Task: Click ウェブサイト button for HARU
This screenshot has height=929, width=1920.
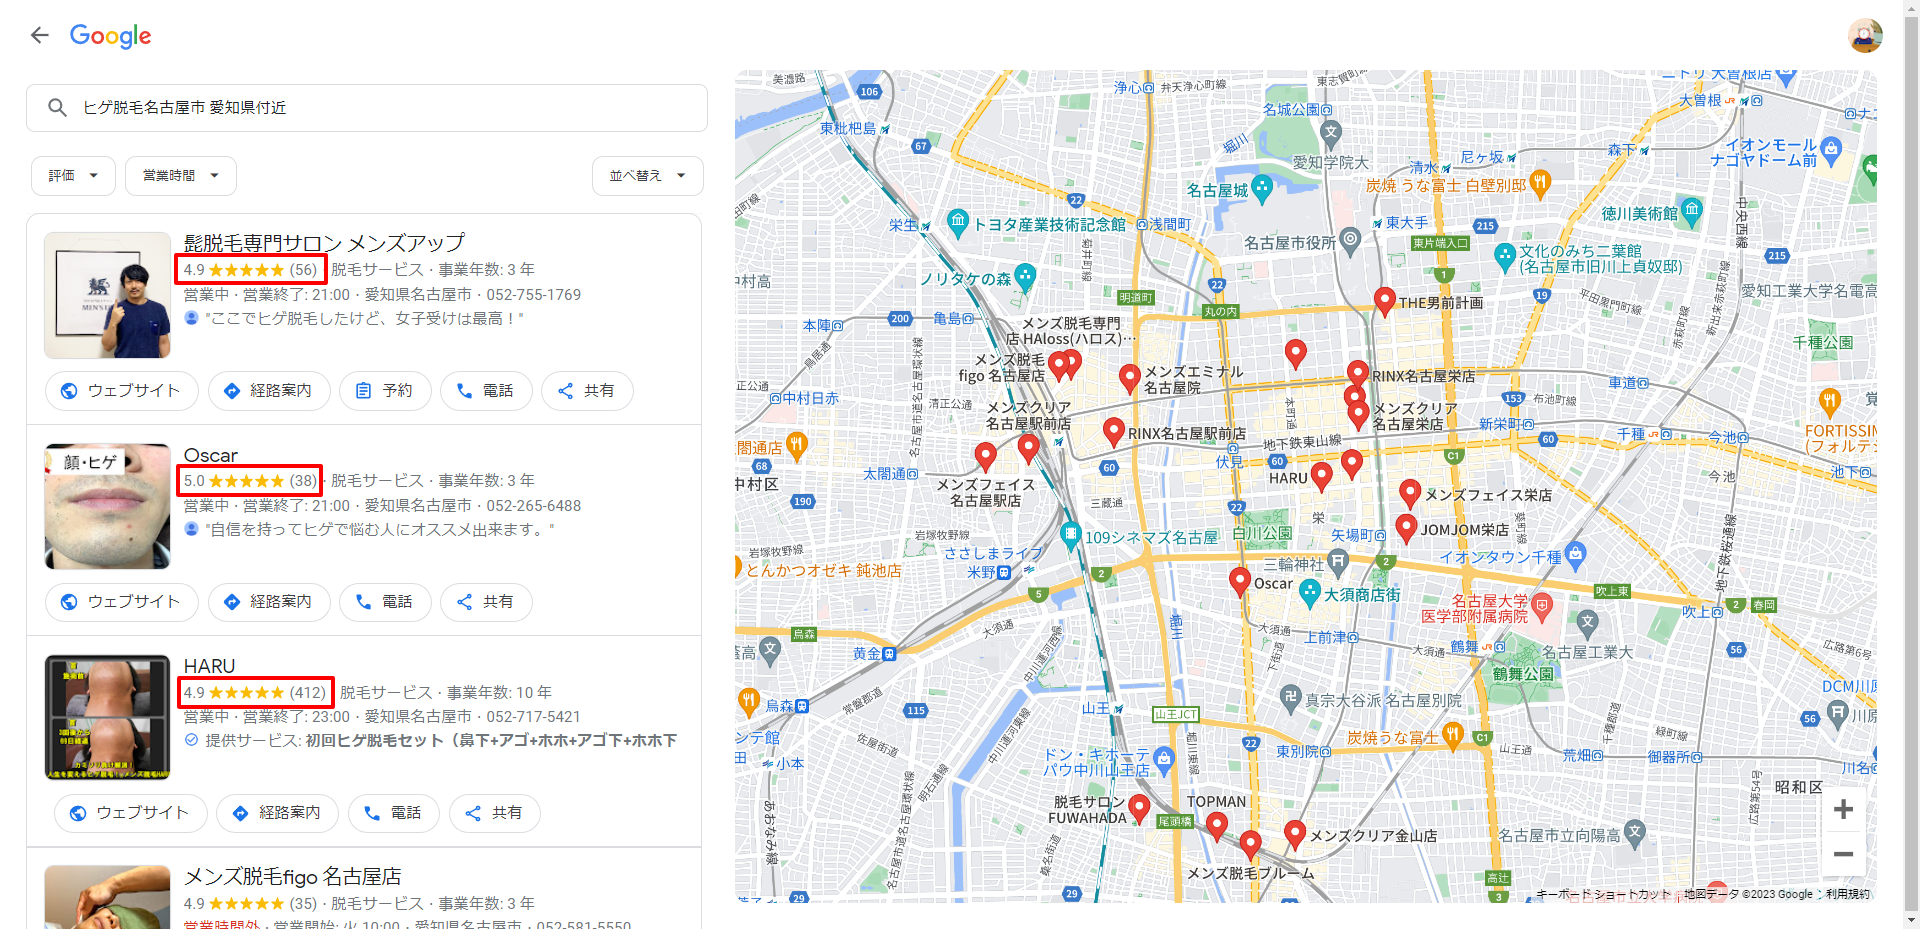Action: 130,813
